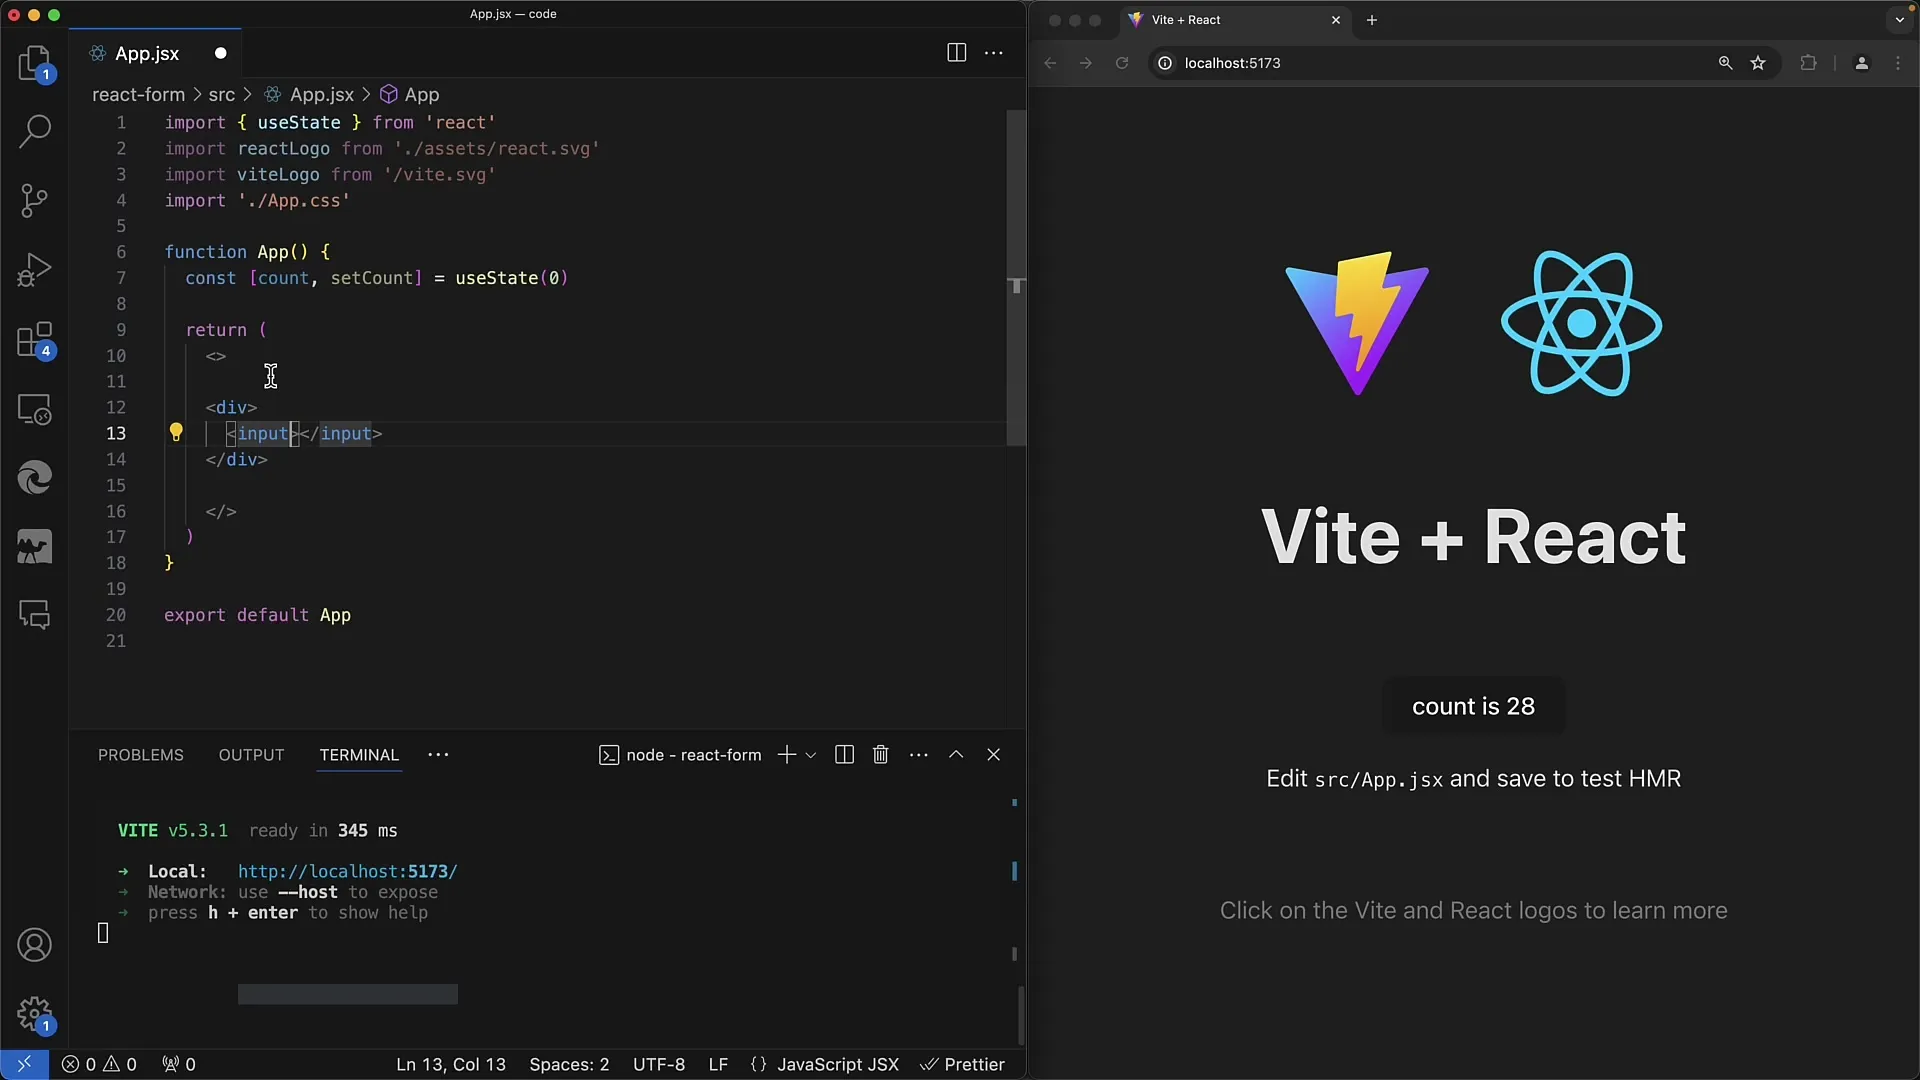Expand the node-react-form terminal dropdown
The height and width of the screenshot is (1080, 1920).
pos(812,756)
